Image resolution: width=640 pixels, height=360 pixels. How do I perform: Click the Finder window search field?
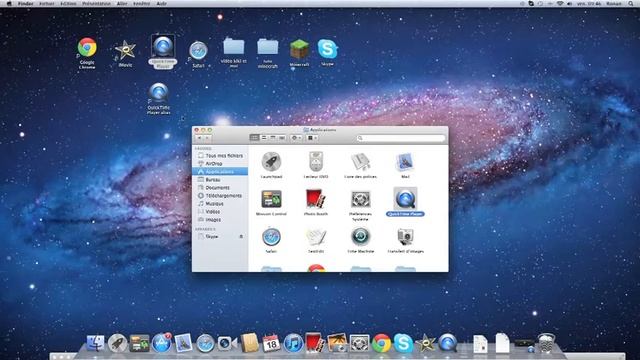[x=401, y=138]
